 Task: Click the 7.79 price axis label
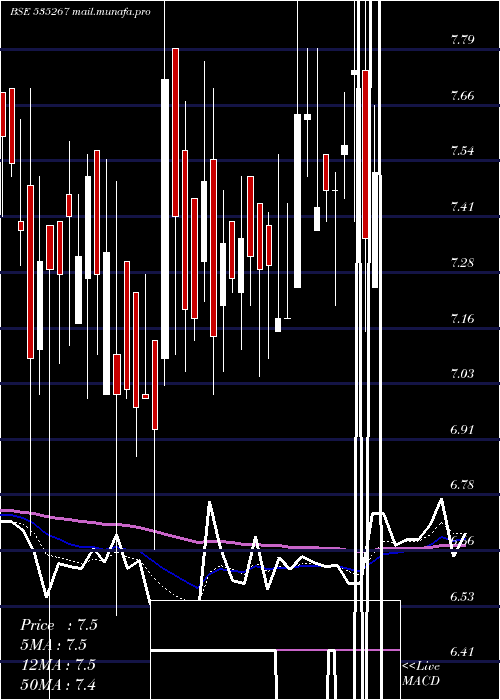point(462,40)
